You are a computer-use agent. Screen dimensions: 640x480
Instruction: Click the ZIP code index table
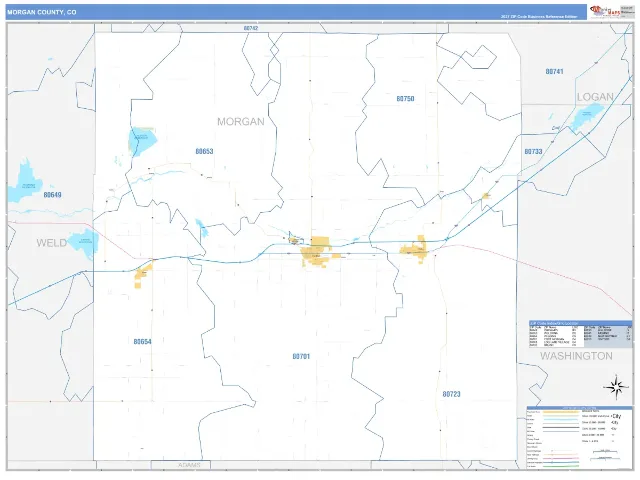580,334
